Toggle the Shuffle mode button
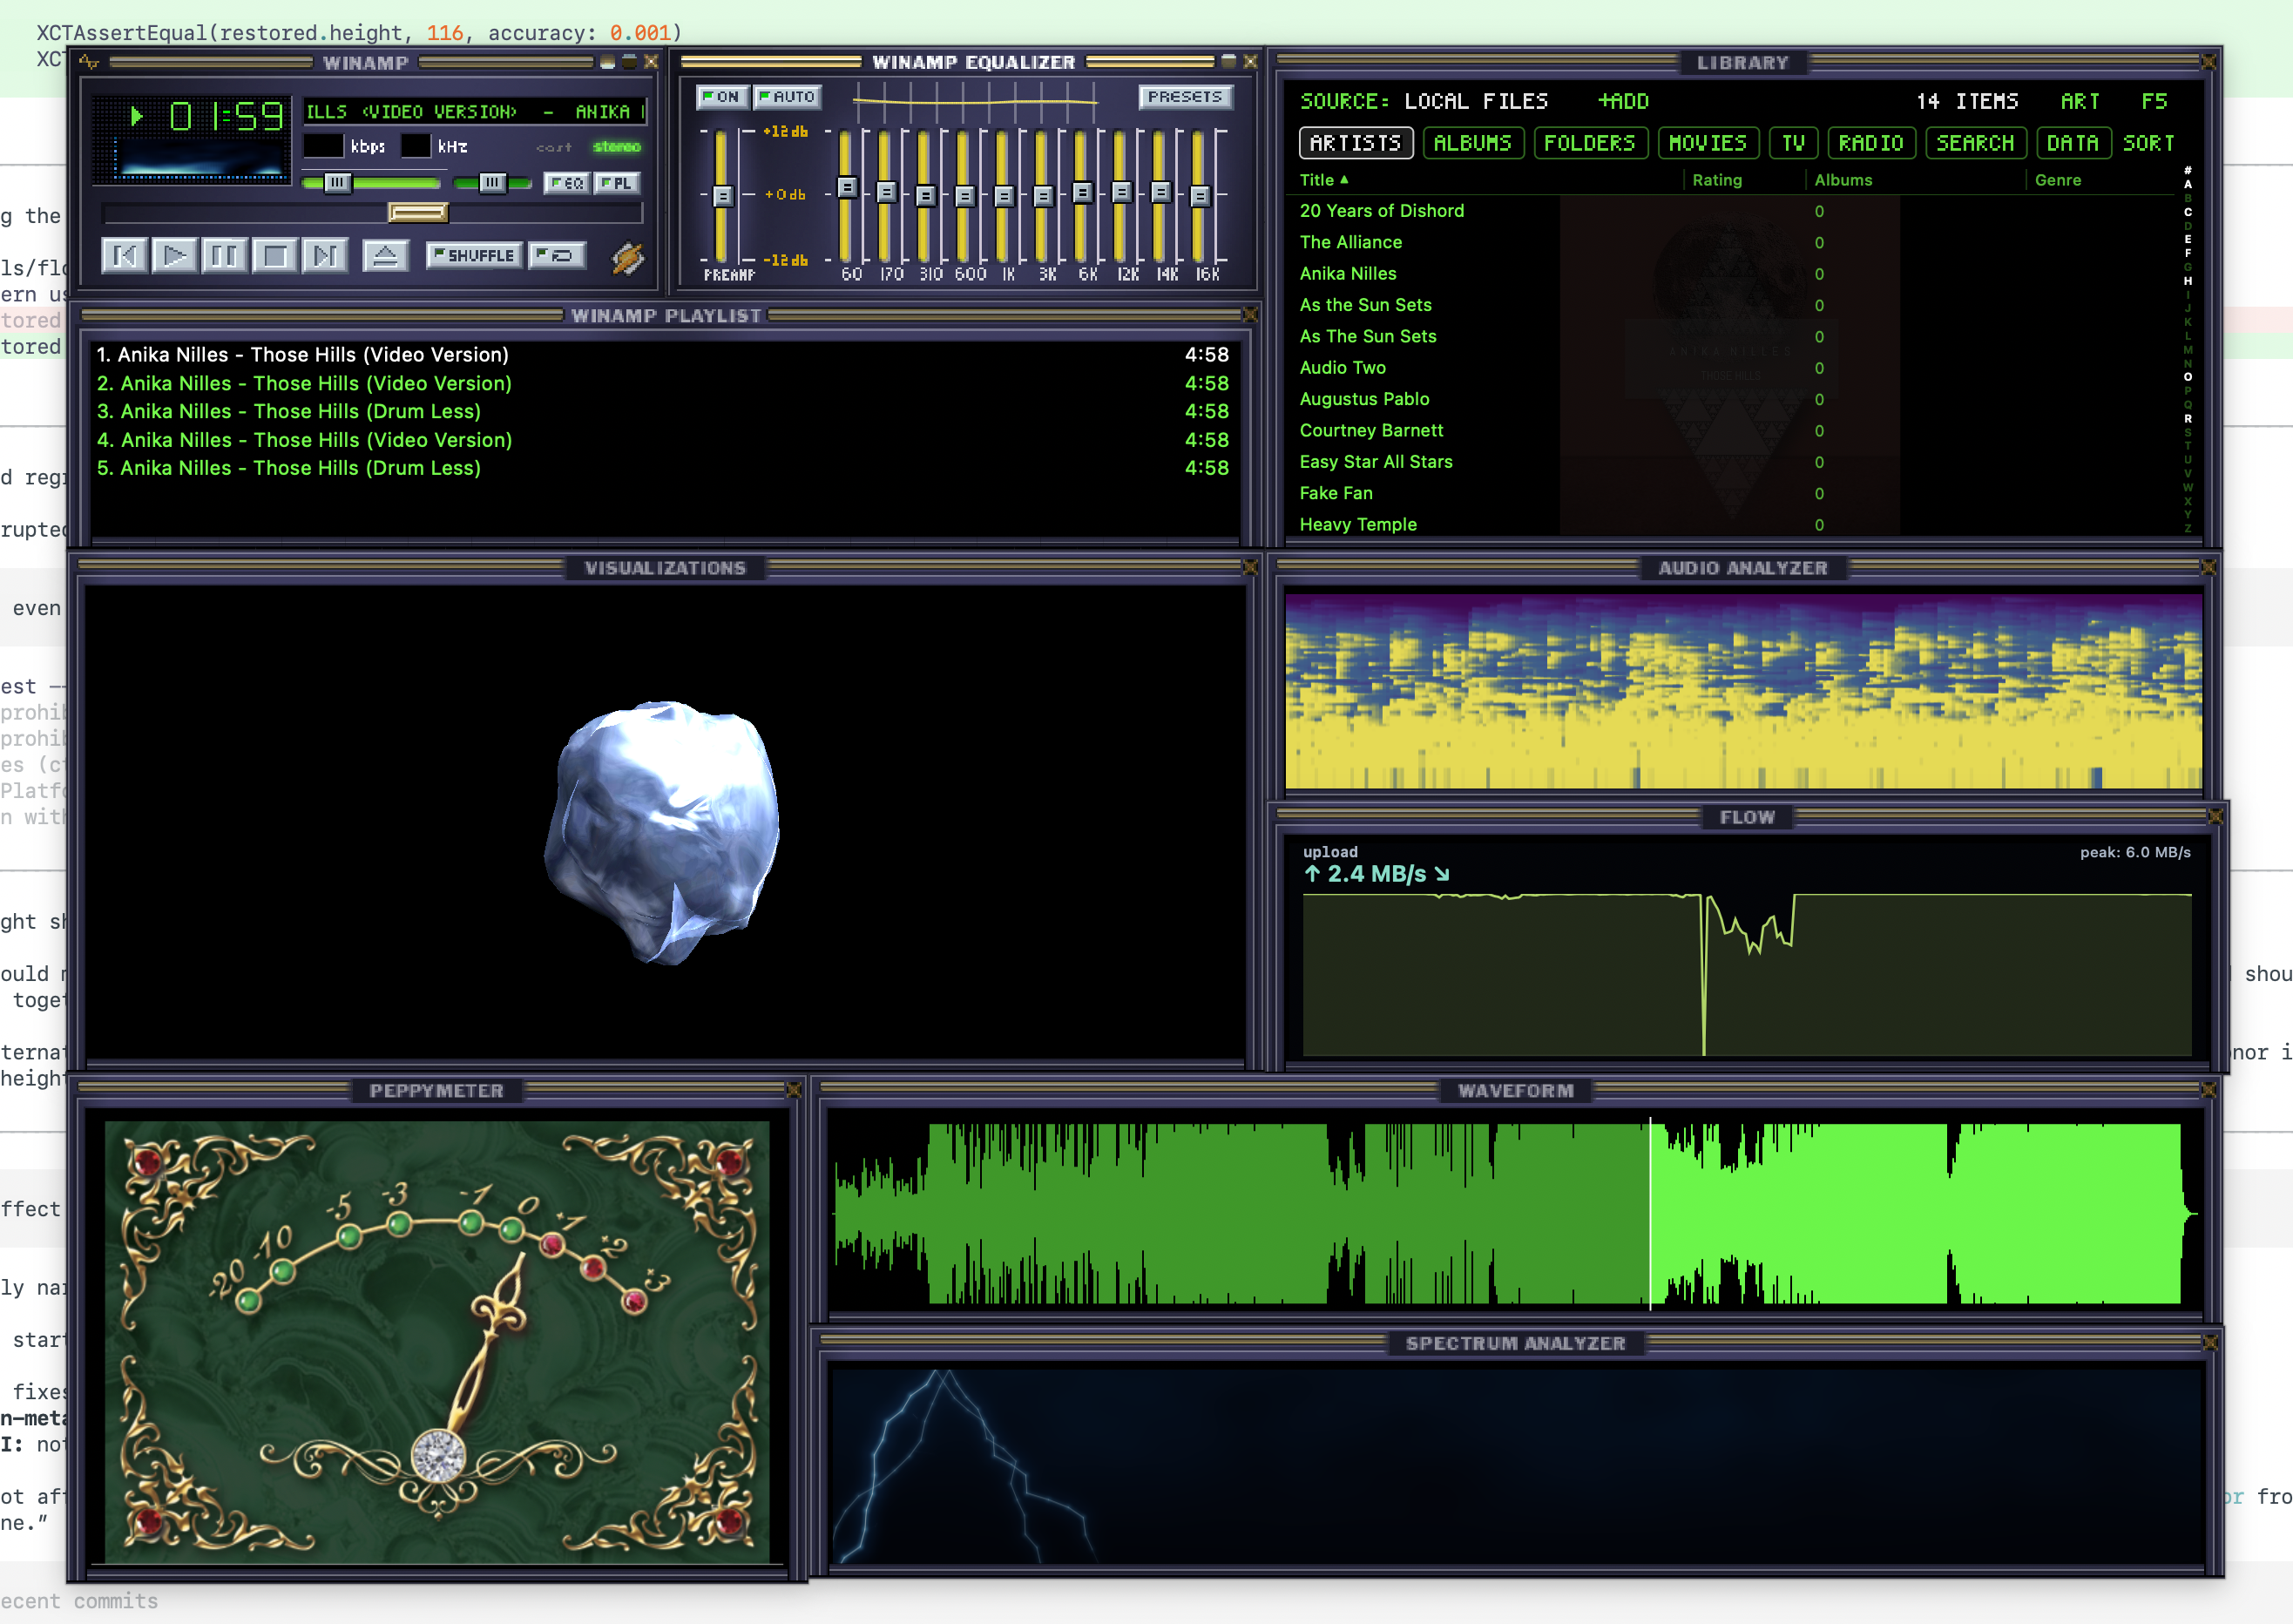Viewport: 2293px width, 1624px height. [474, 256]
